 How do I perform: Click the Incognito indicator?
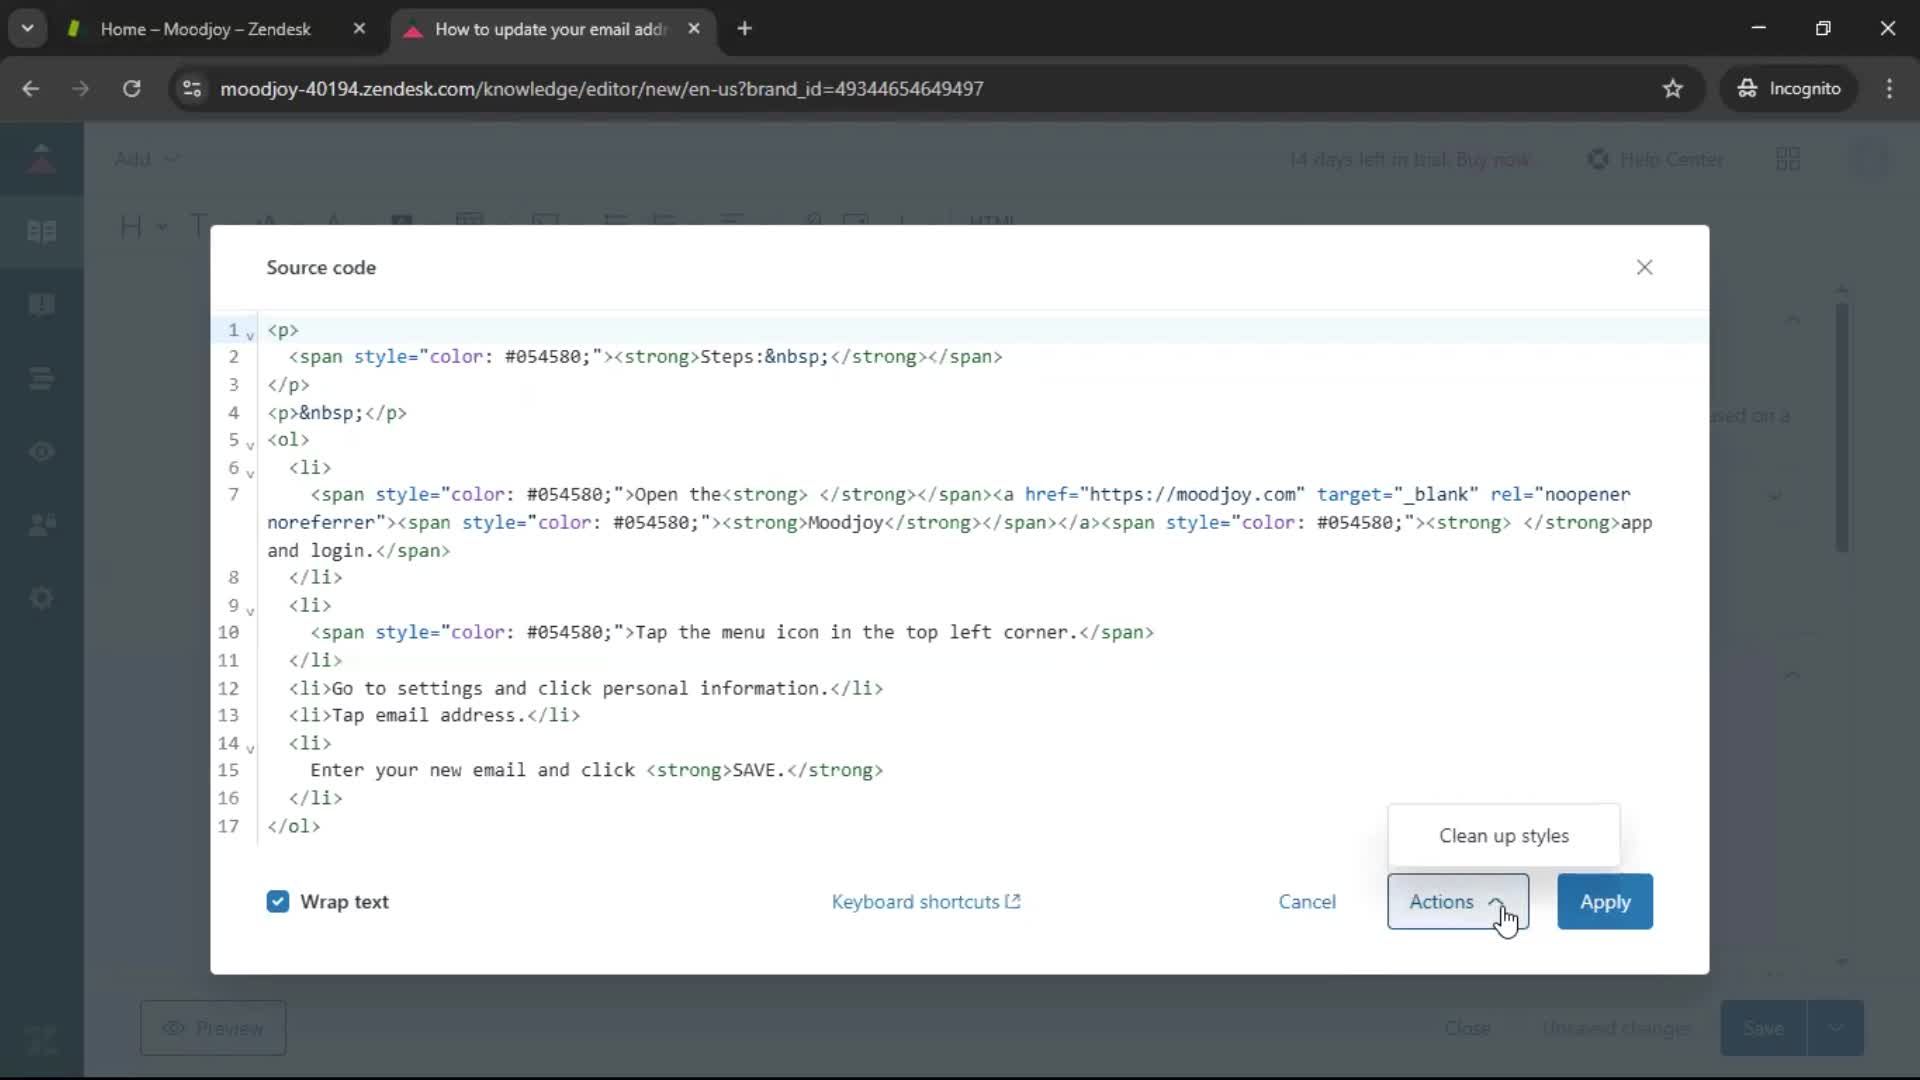pyautogui.click(x=1789, y=89)
